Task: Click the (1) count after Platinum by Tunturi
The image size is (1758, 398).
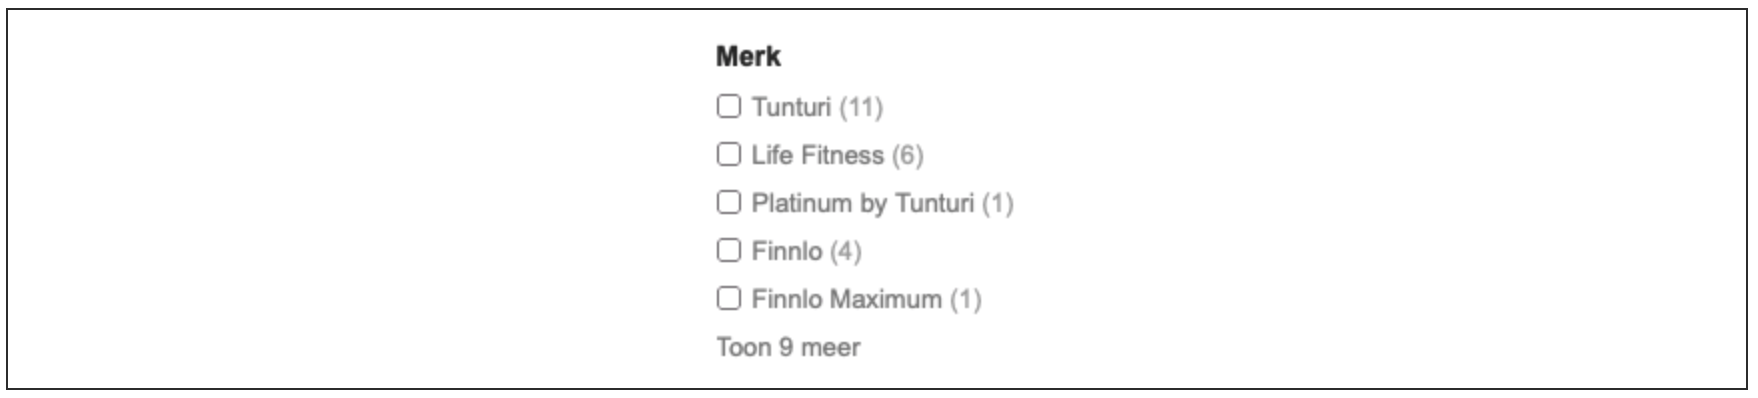Action: pyautogui.click(x=998, y=203)
